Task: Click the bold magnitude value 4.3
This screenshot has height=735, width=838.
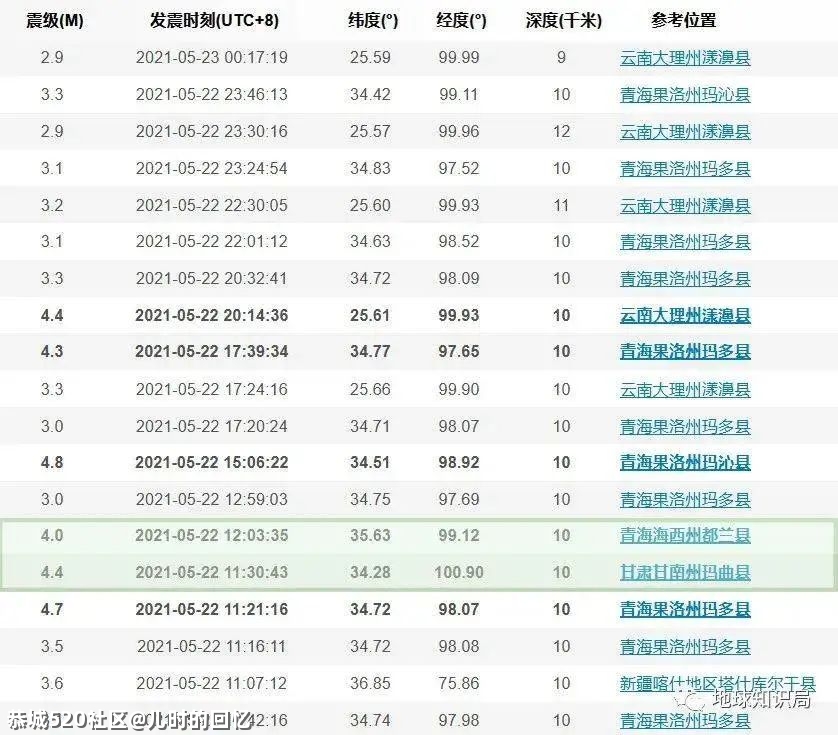Action: (x=52, y=351)
